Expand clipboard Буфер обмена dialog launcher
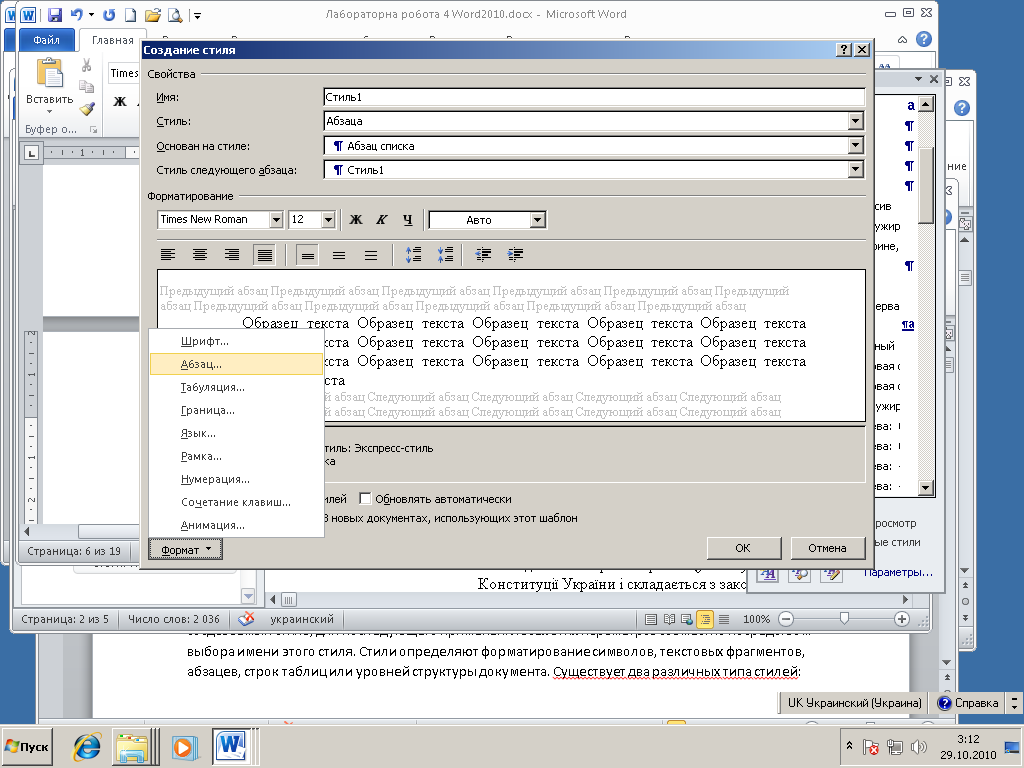The height and width of the screenshot is (768, 1024). (93, 129)
